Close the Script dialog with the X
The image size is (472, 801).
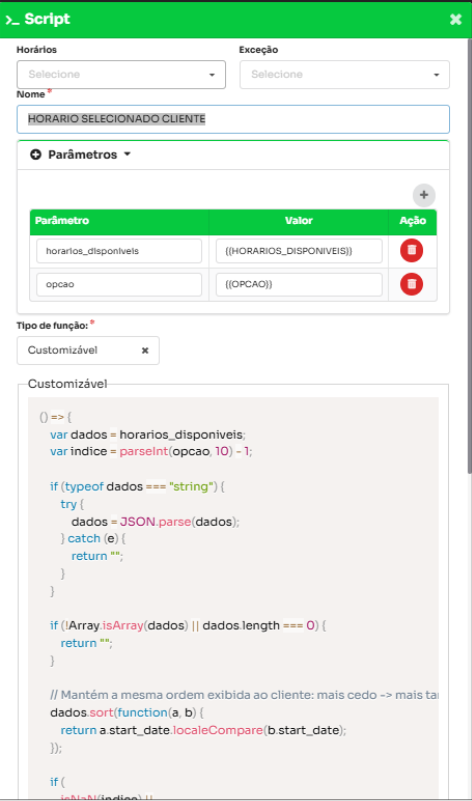(x=455, y=19)
